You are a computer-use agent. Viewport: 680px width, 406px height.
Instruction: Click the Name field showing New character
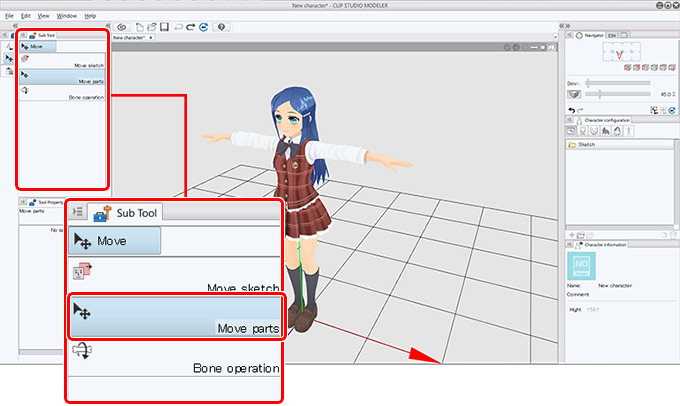(x=615, y=286)
